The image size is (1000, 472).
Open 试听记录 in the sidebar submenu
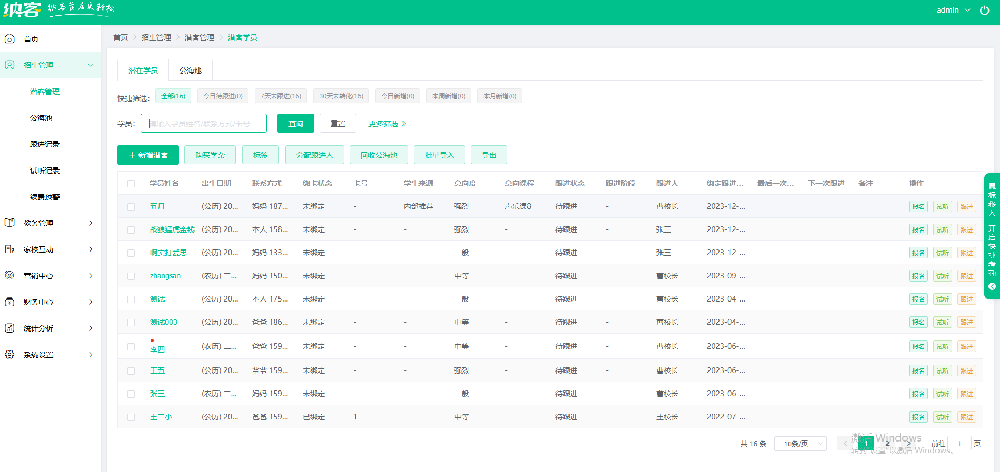point(45,171)
